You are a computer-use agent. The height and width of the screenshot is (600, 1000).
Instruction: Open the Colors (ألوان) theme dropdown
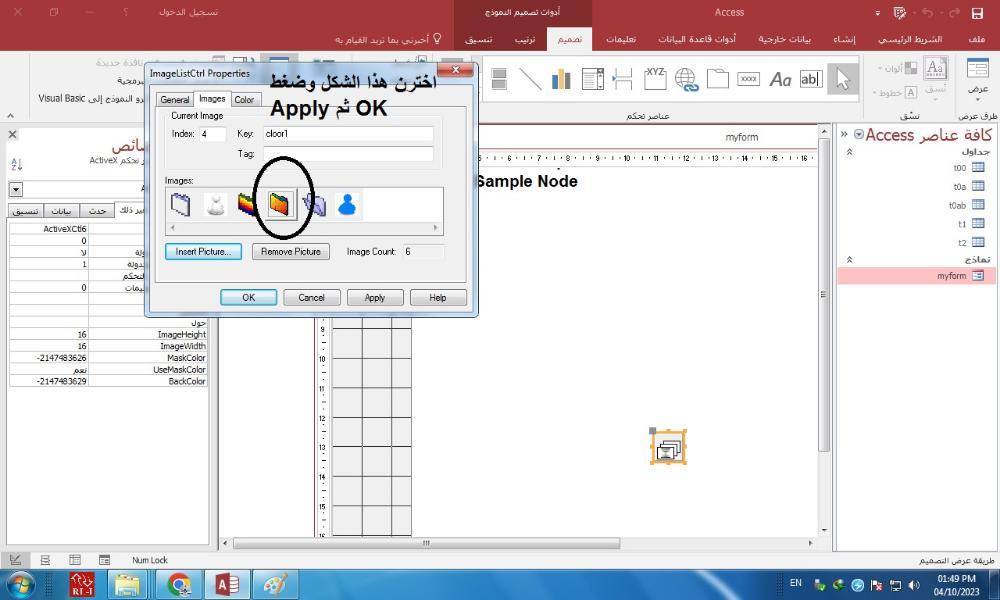pos(897,68)
